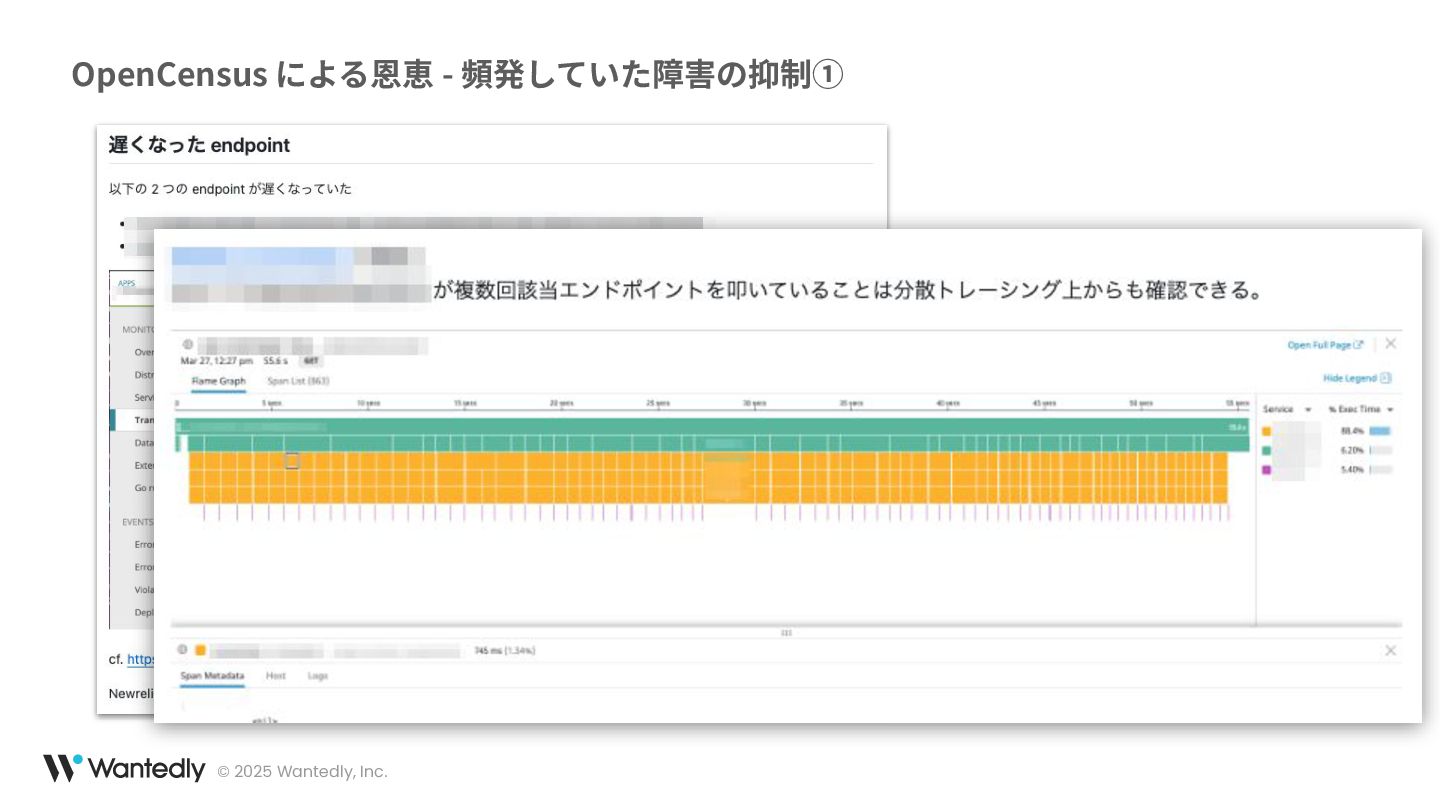Hide the flame graph legend
1440x810 pixels.
(1357, 378)
